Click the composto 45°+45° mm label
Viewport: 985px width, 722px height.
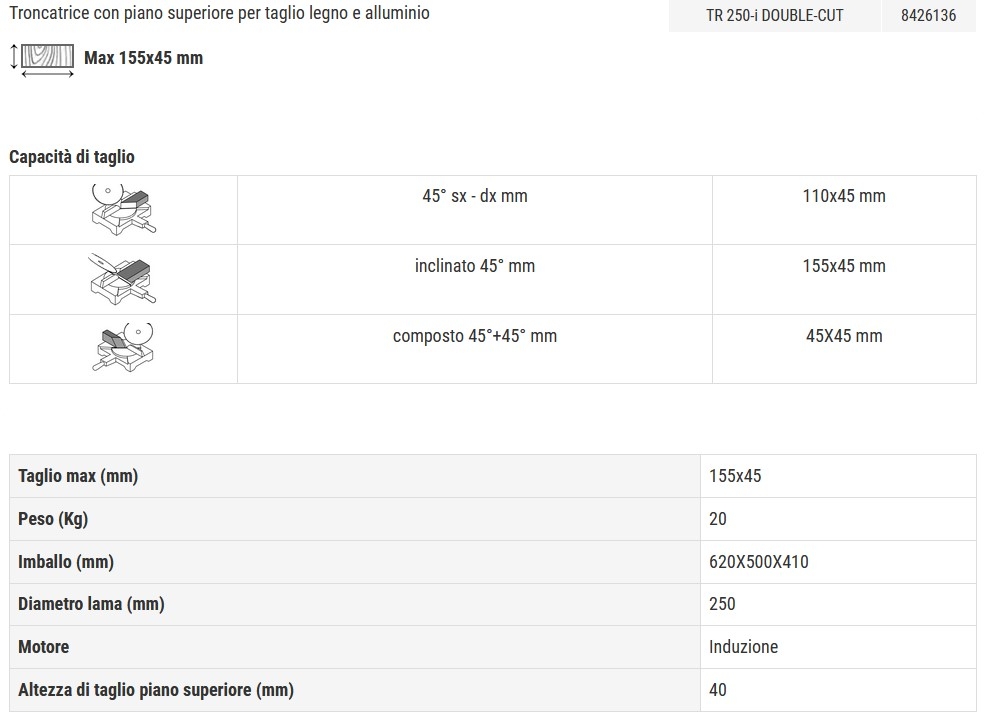pyautogui.click(x=475, y=336)
